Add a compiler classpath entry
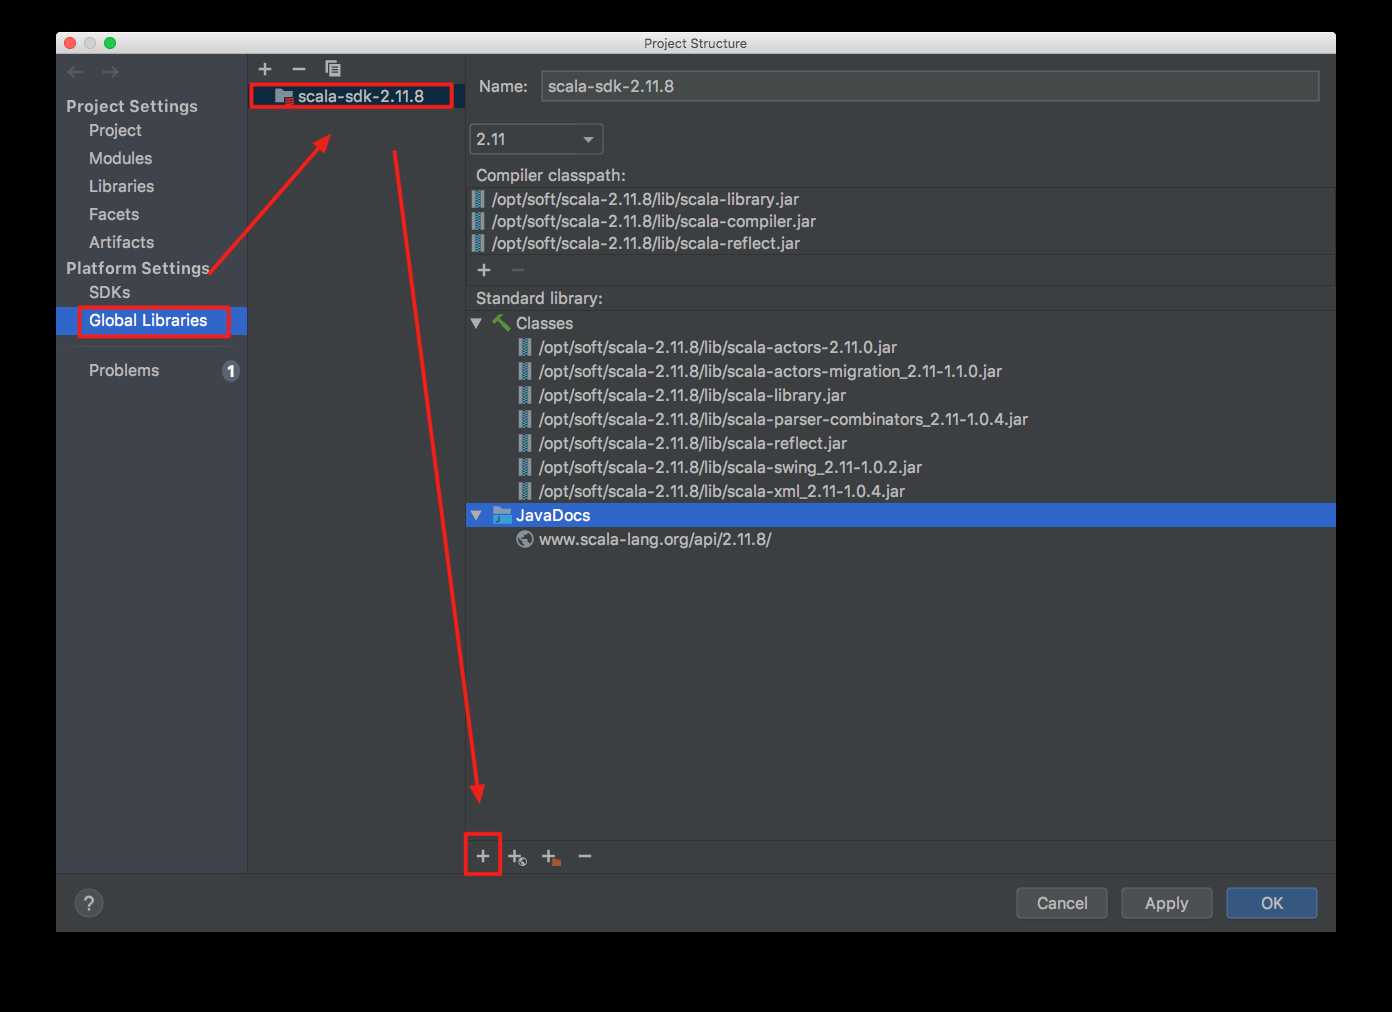1392x1012 pixels. click(x=484, y=270)
